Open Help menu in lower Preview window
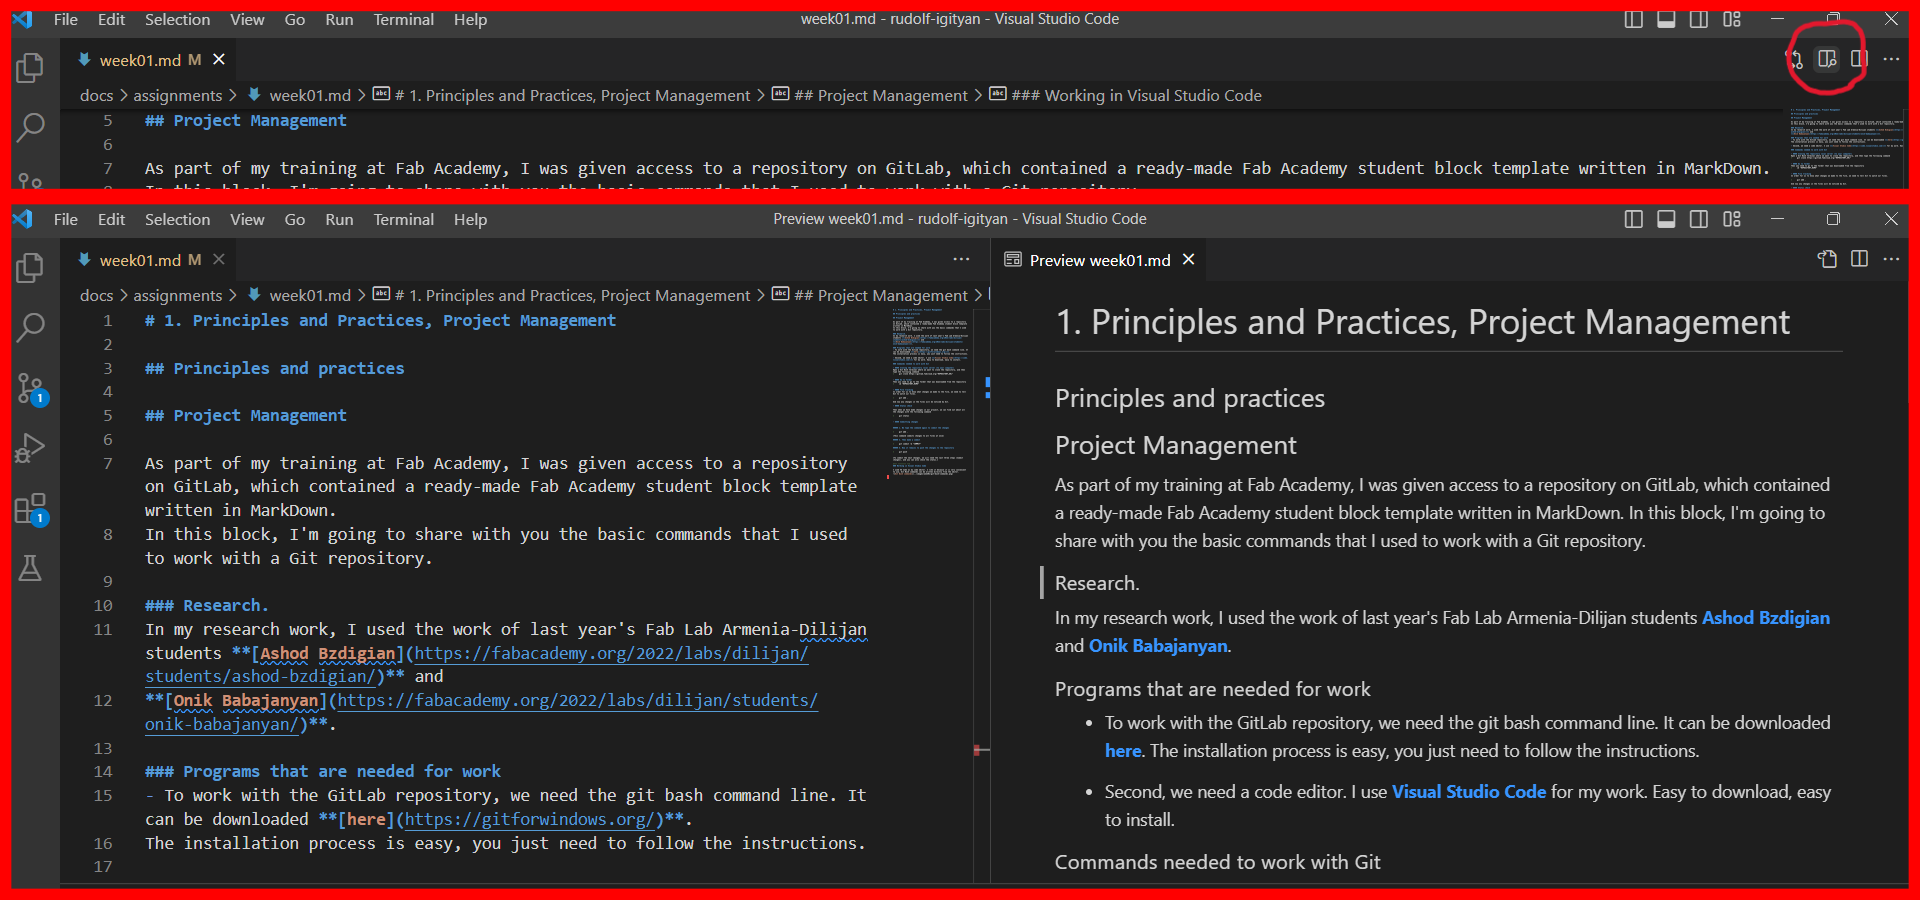 coord(470,219)
